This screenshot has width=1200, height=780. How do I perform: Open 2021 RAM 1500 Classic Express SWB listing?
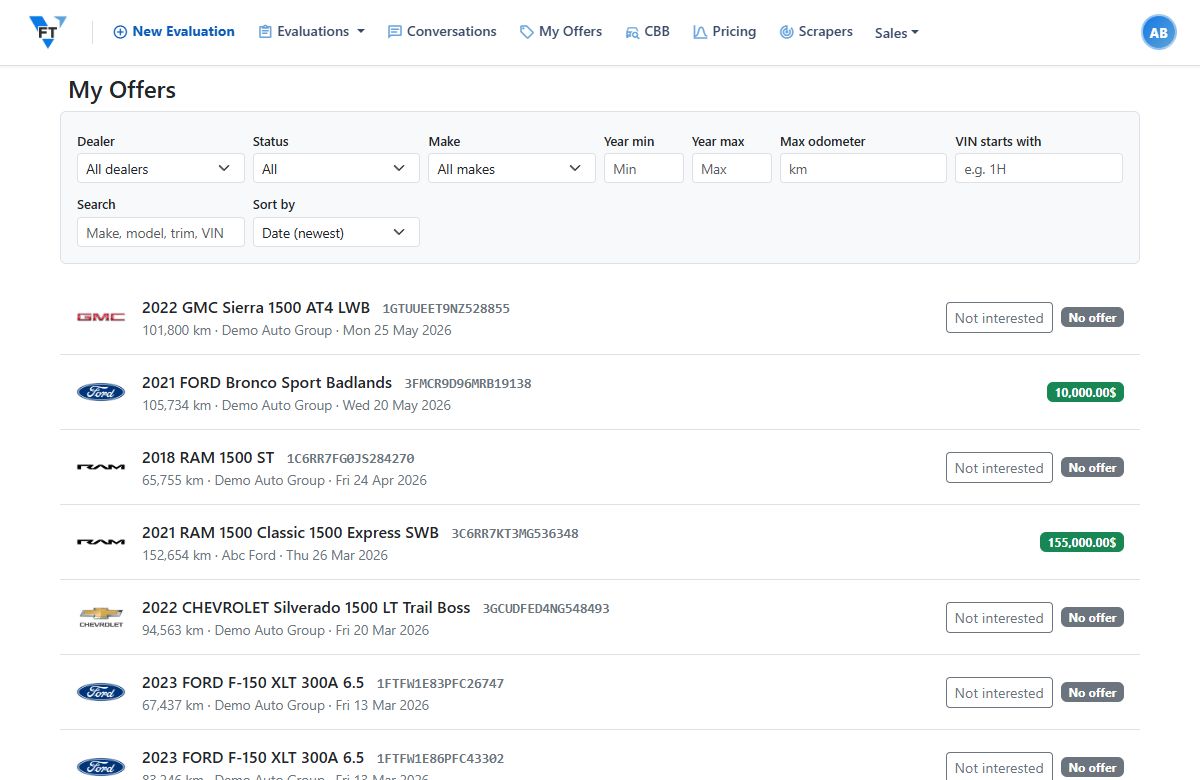290,532
